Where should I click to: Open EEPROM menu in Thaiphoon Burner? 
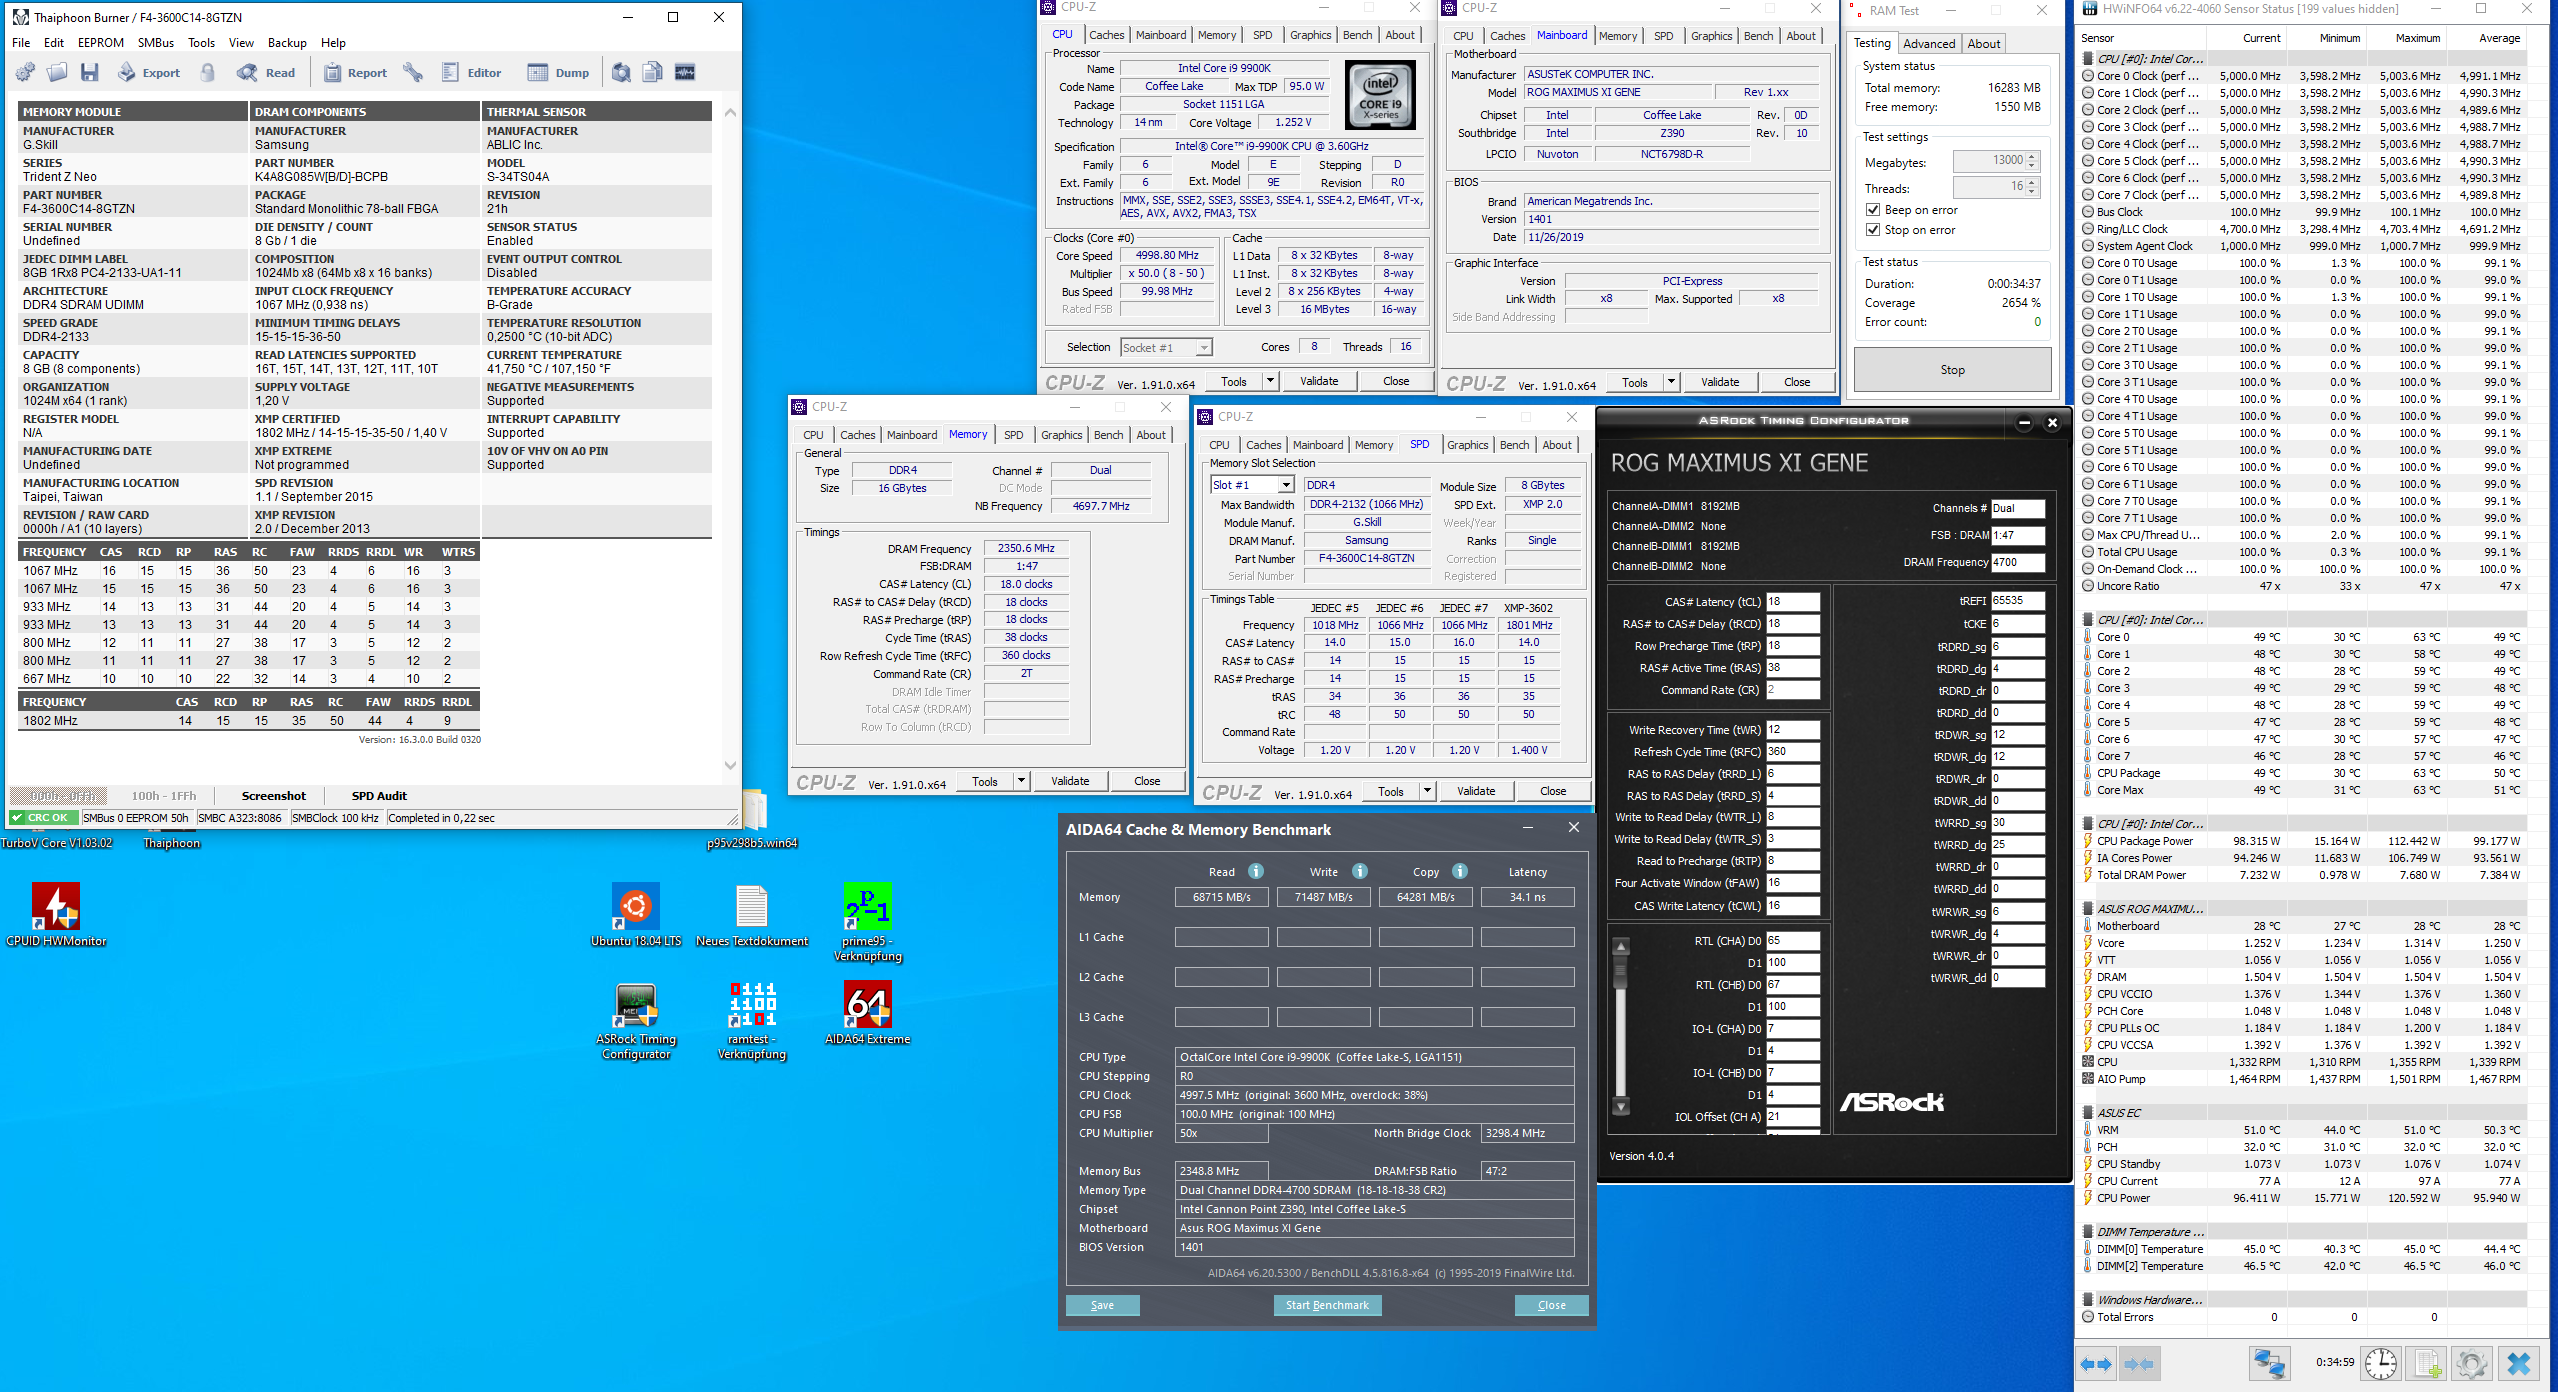(101, 43)
